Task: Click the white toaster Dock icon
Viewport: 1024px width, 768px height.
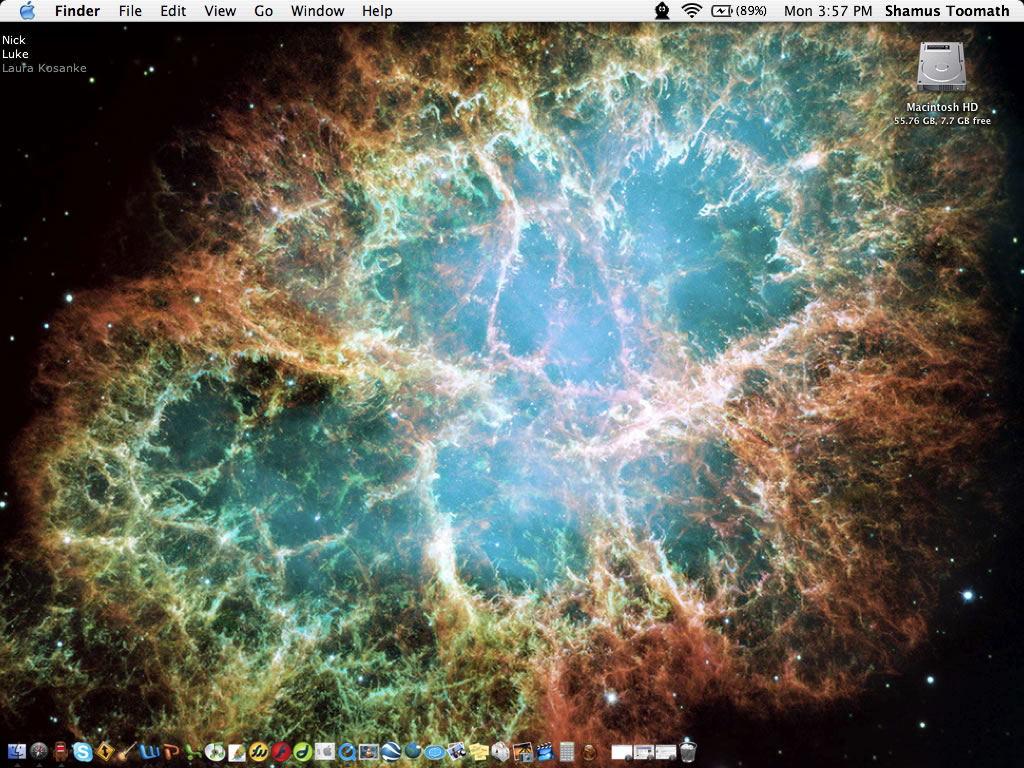Action: pos(501,752)
